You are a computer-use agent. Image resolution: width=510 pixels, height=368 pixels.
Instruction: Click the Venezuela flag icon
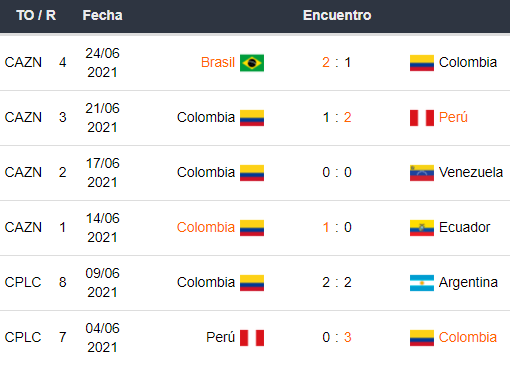click(x=422, y=173)
